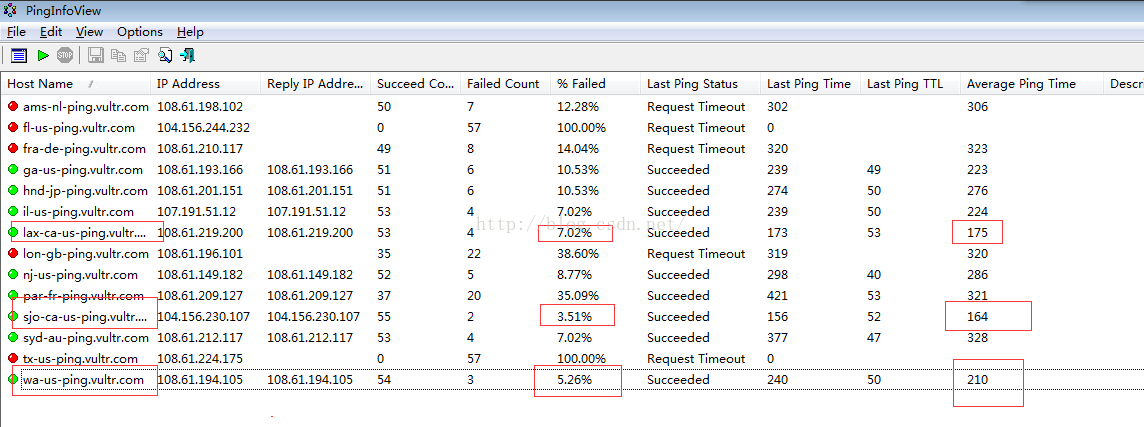The height and width of the screenshot is (427, 1144).
Task: Select the fl-us-ping.vultr.com host row
Action: tap(78, 128)
